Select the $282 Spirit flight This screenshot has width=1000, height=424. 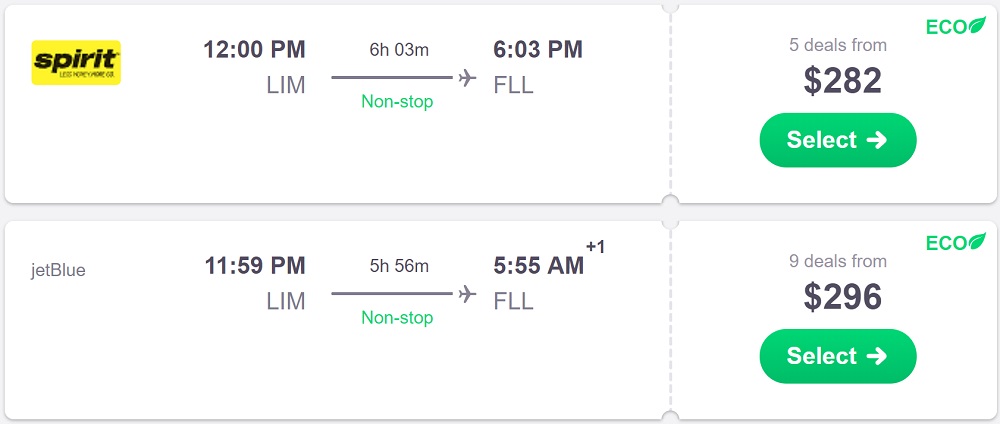pyautogui.click(x=837, y=140)
